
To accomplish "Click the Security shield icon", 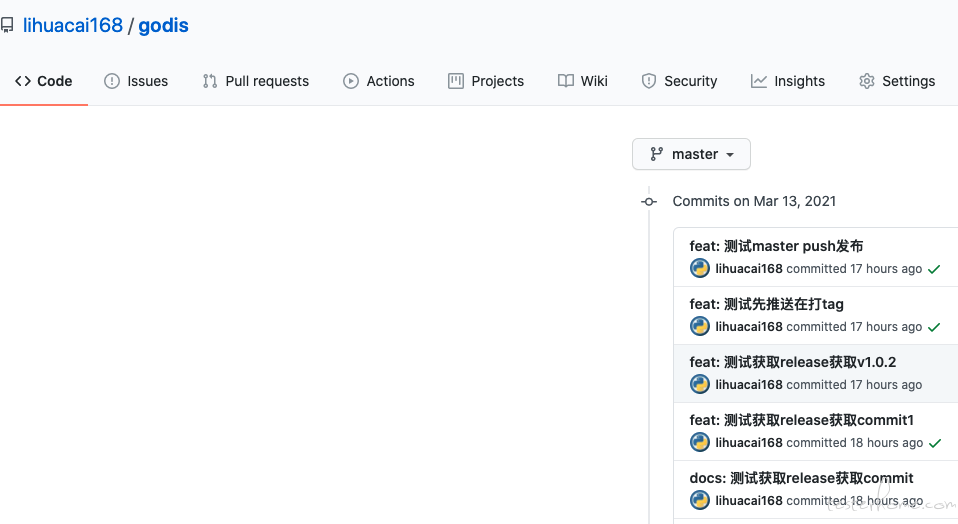I will 649,81.
